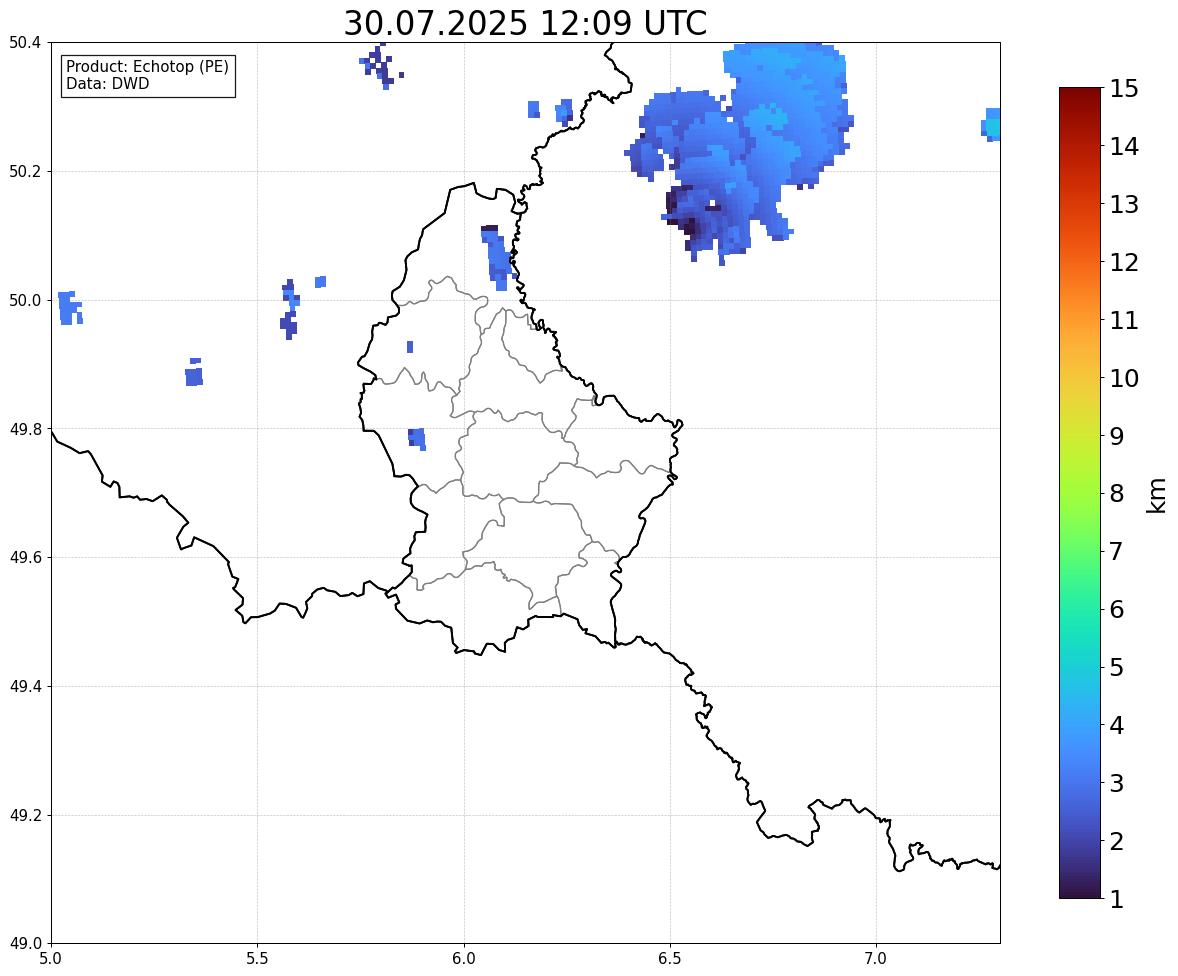
Task: Click the latitude axis label "50.2"
Action: (x=24, y=171)
